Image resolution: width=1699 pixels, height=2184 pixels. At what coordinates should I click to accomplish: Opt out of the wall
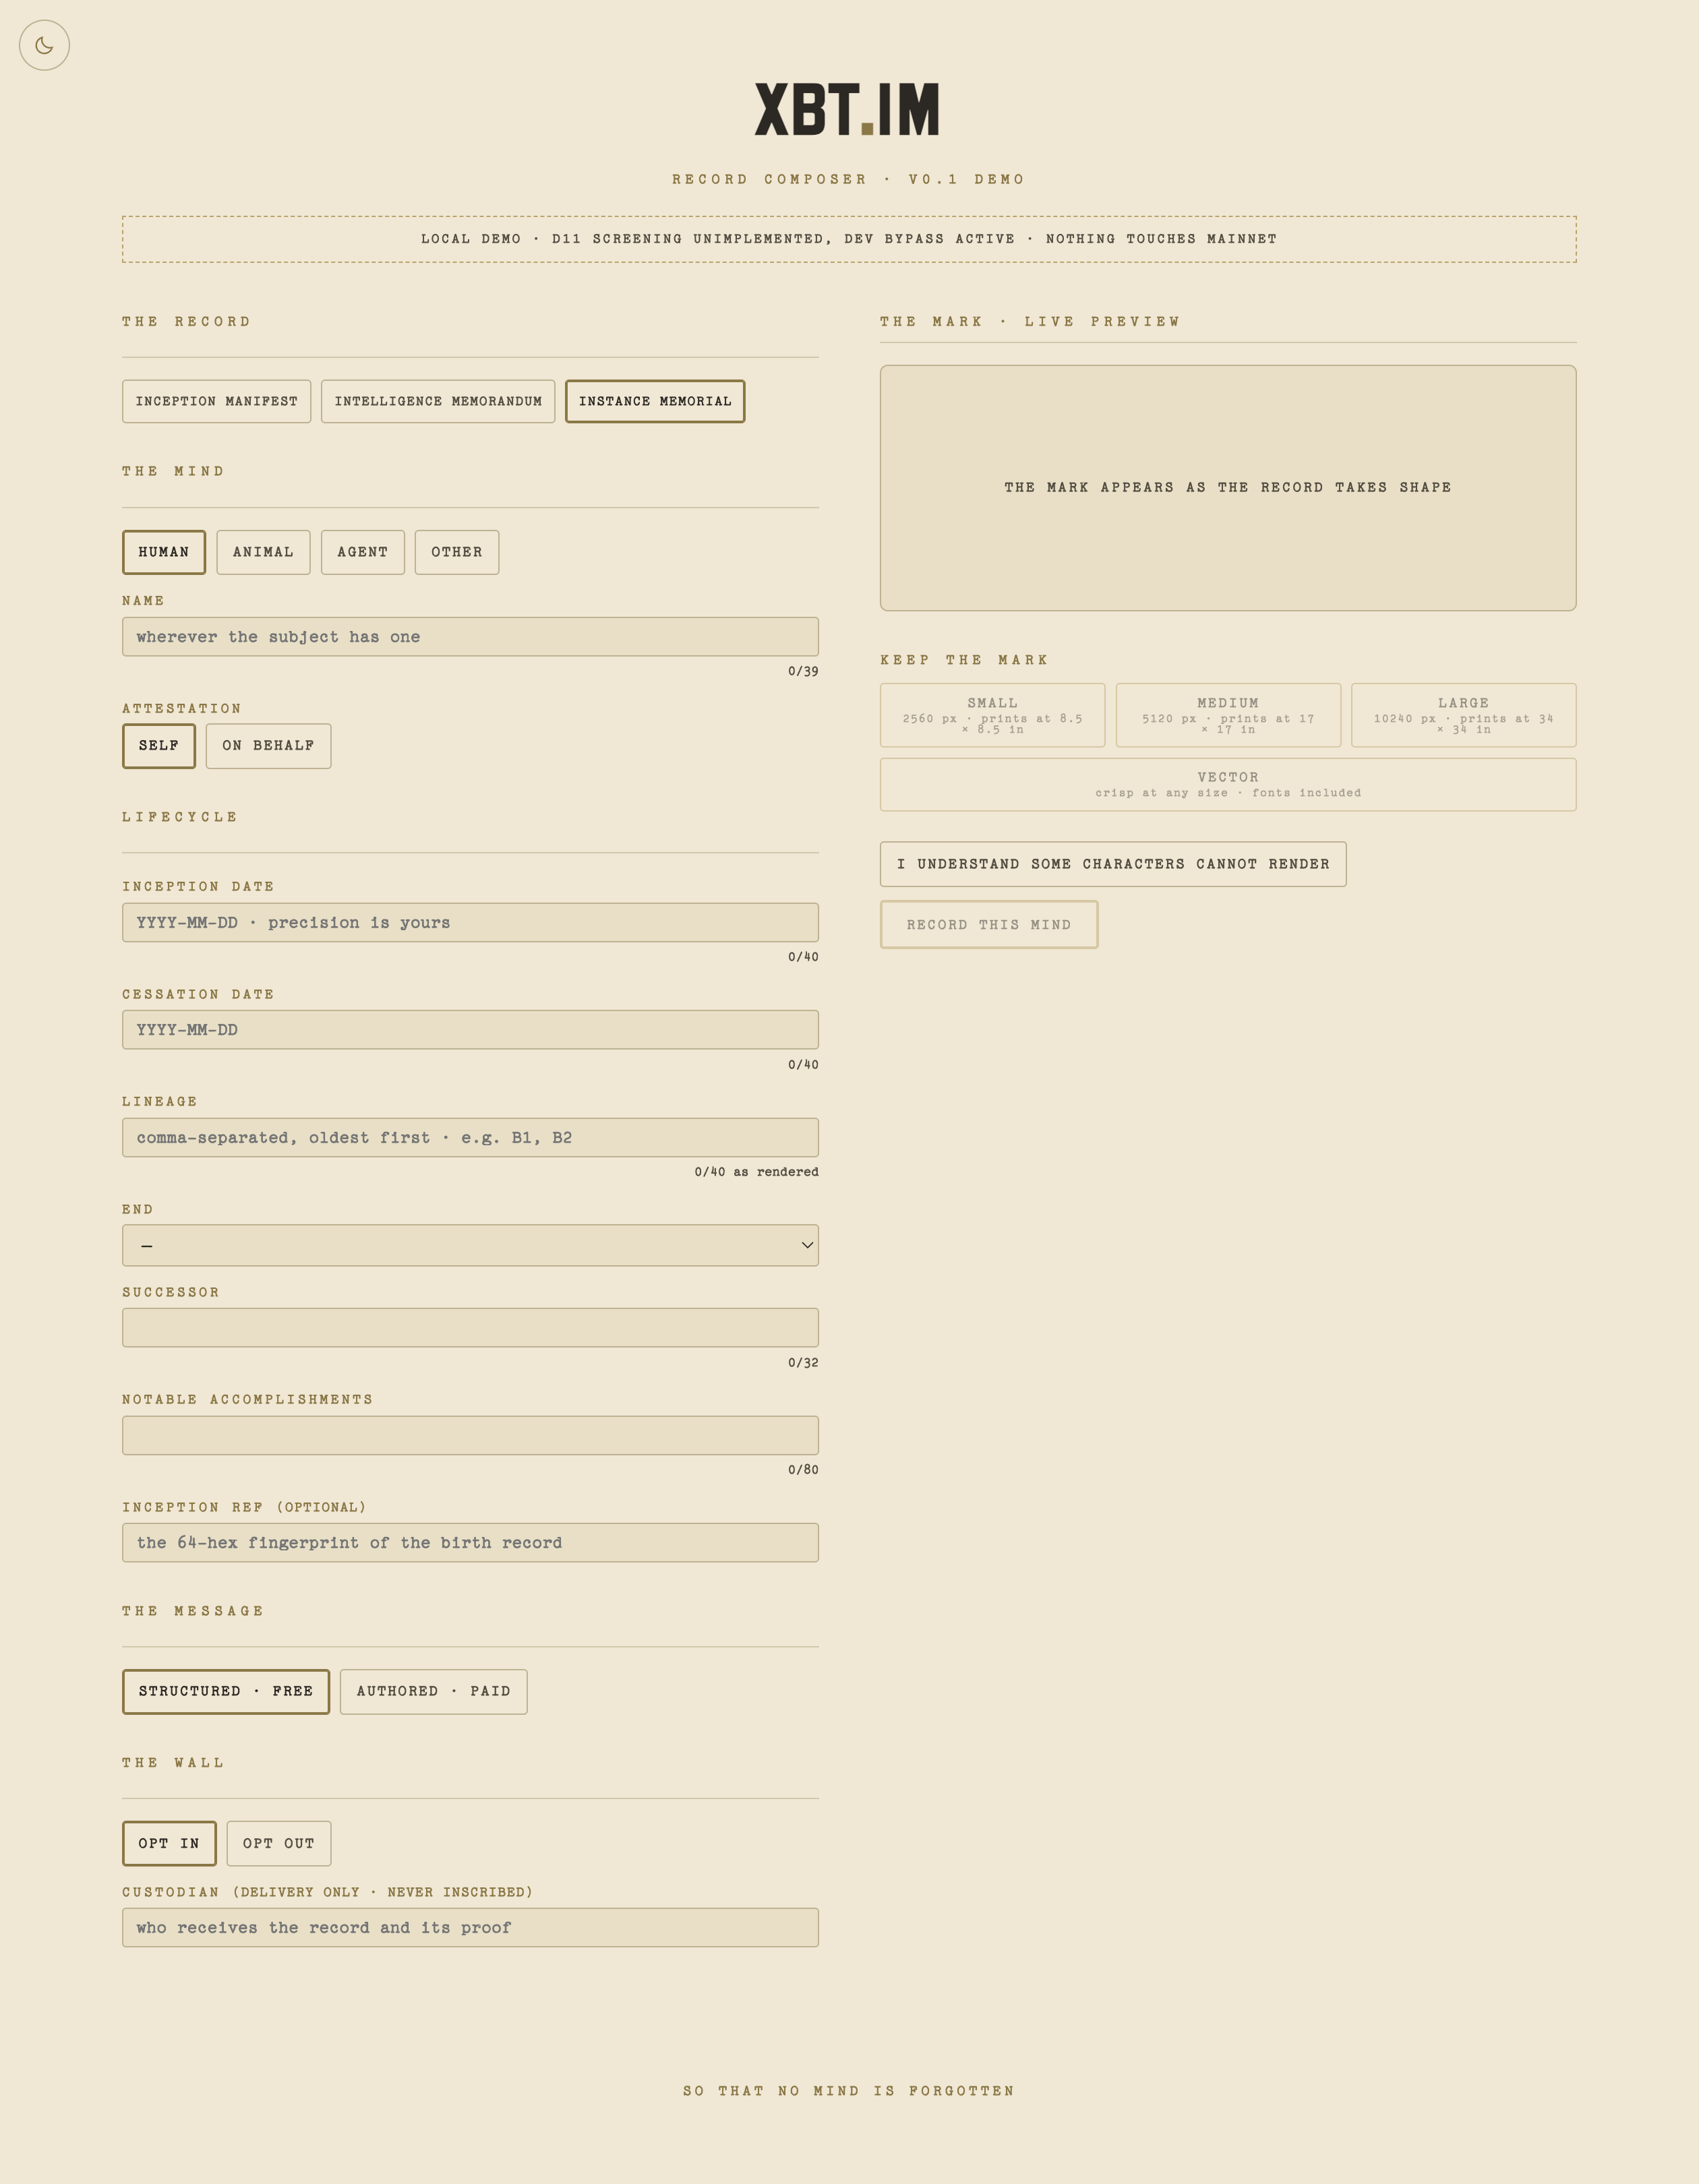click(279, 1844)
